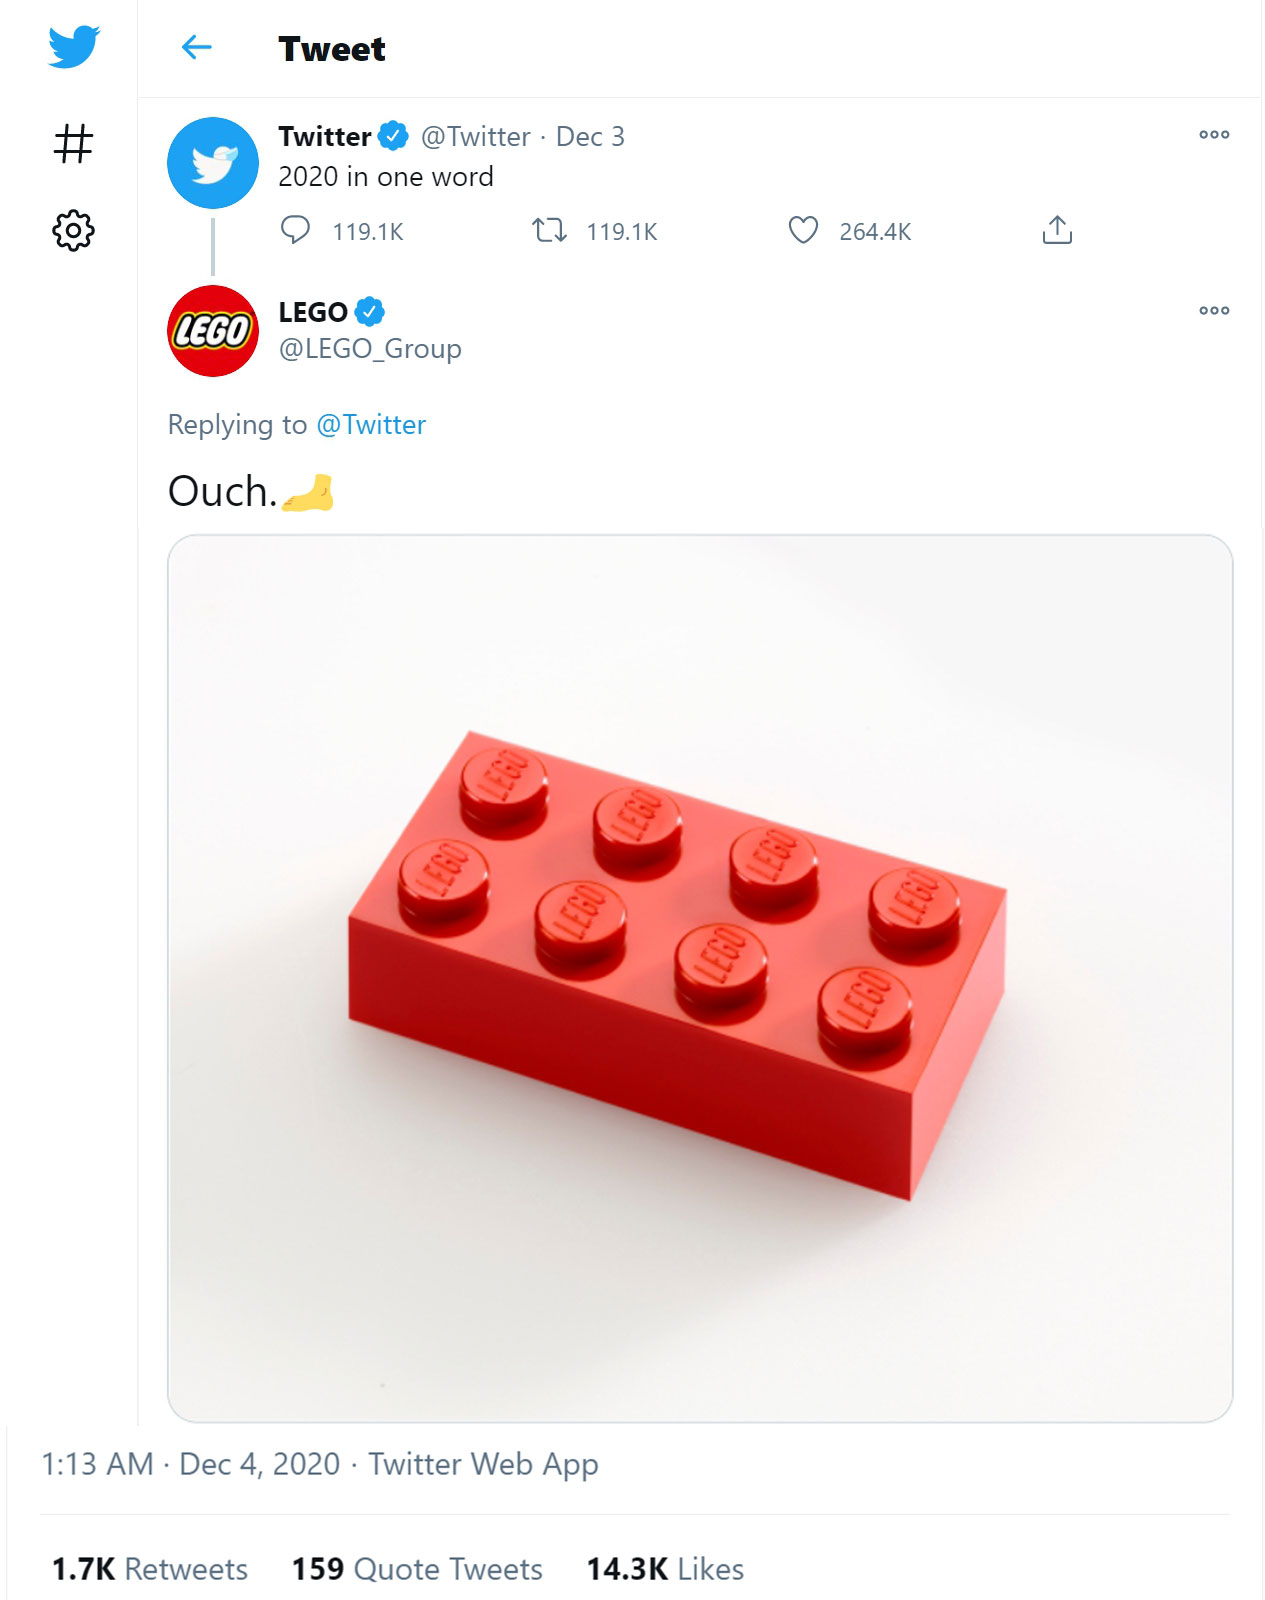Image resolution: width=1265 pixels, height=1600 pixels.
Task: Reply to Twitter's tweet via comment icon
Action: click(295, 231)
